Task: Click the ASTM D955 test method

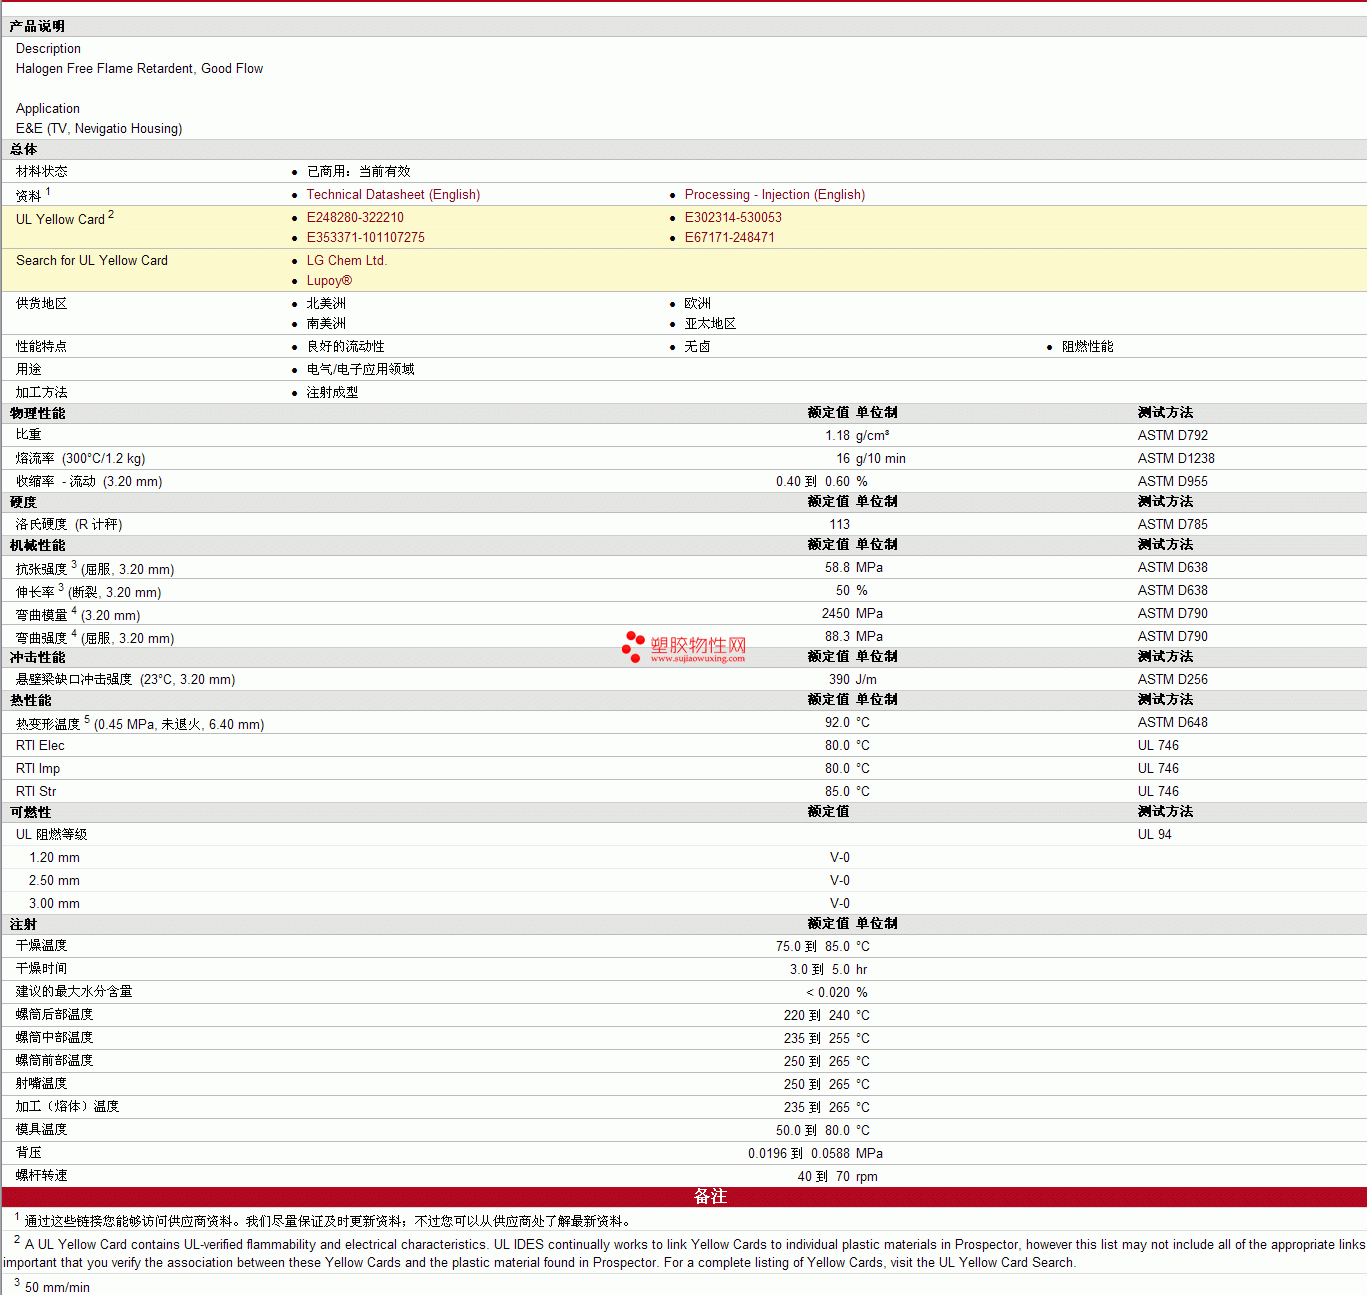Action: 1173,482
